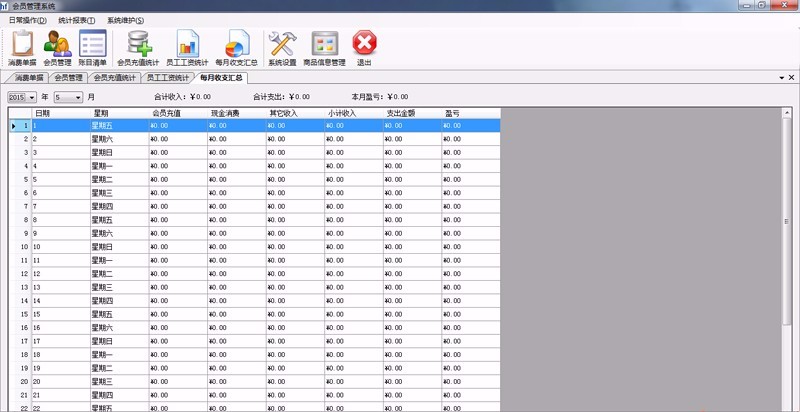Open the 日常操作(D) menu
This screenshot has height=412, width=800.
pyautogui.click(x=28, y=20)
